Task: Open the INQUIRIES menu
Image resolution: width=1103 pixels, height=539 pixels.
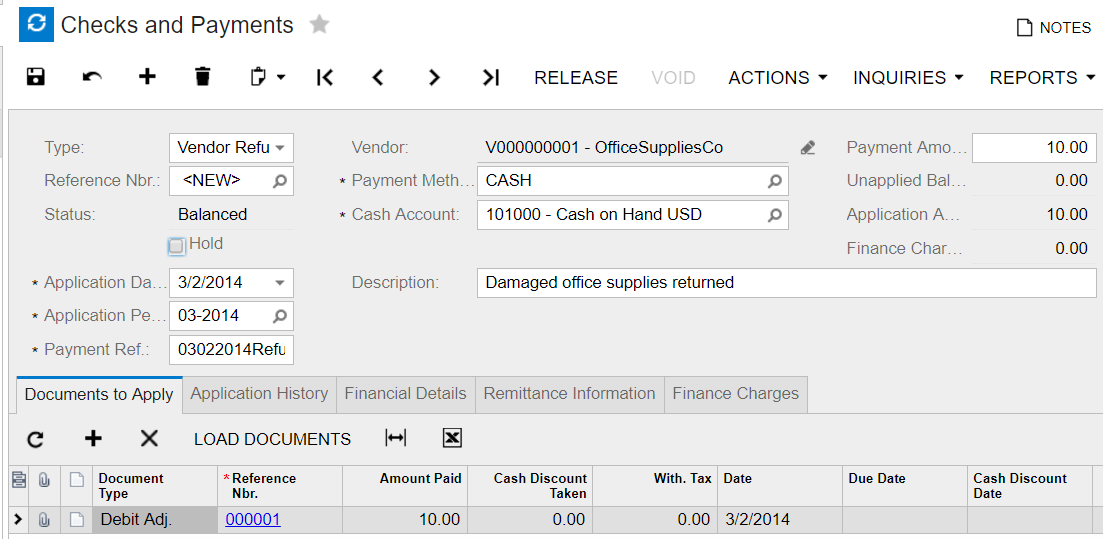Action: tap(908, 77)
